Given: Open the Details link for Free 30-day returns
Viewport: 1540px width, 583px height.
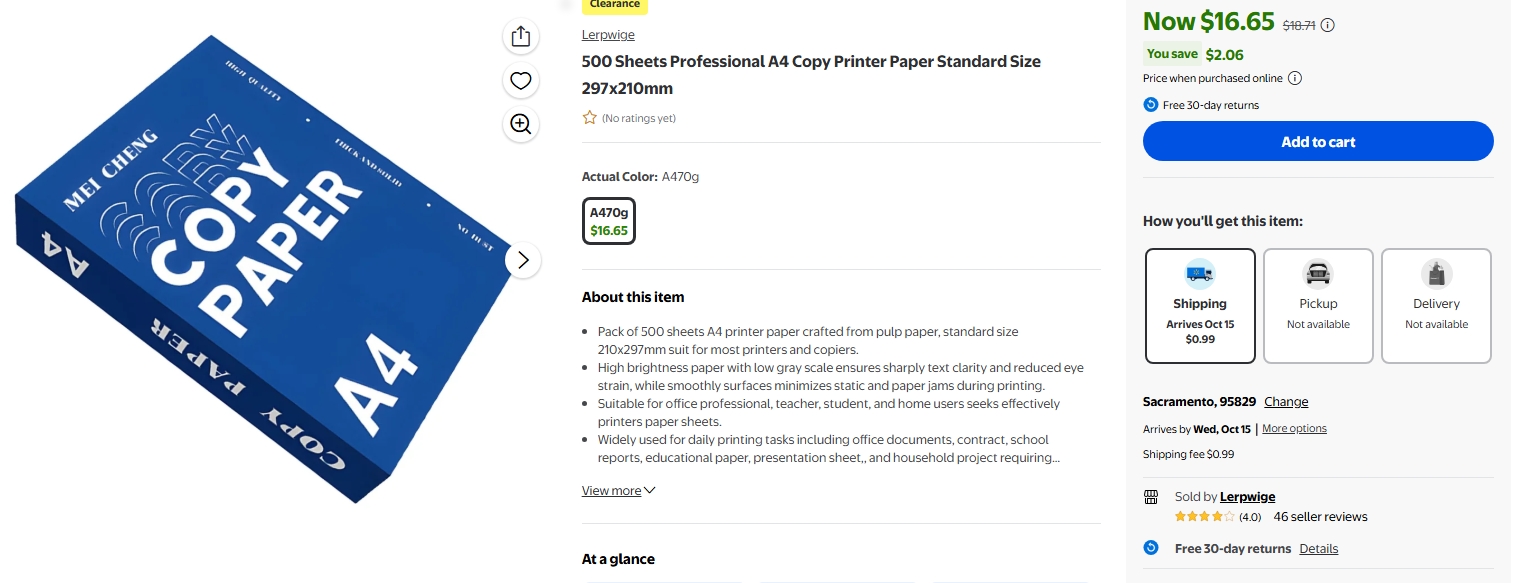Looking at the screenshot, I should pos(1318,549).
